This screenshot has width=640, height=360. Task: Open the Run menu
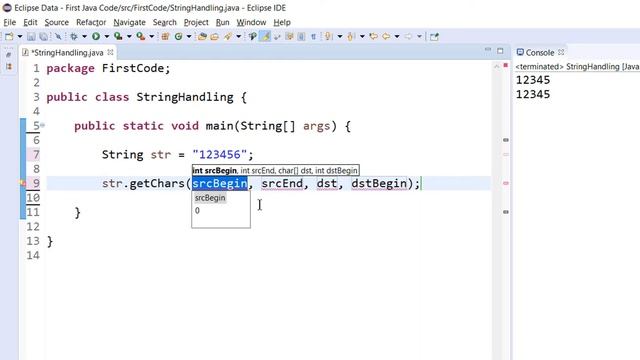tap(222, 22)
